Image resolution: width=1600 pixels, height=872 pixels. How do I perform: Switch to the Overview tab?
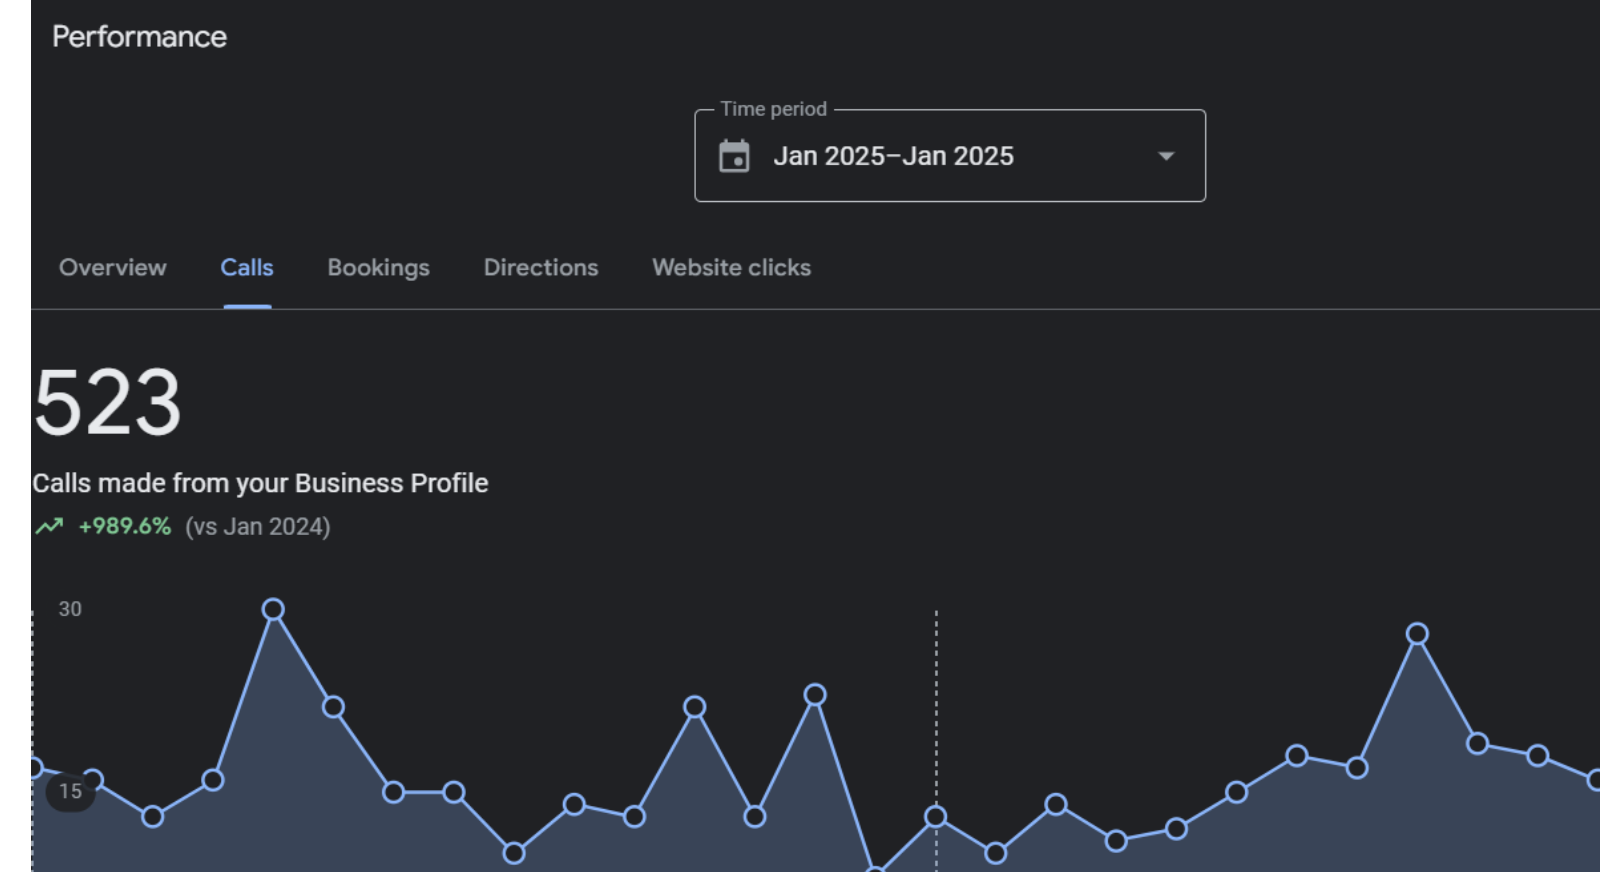pos(113,268)
